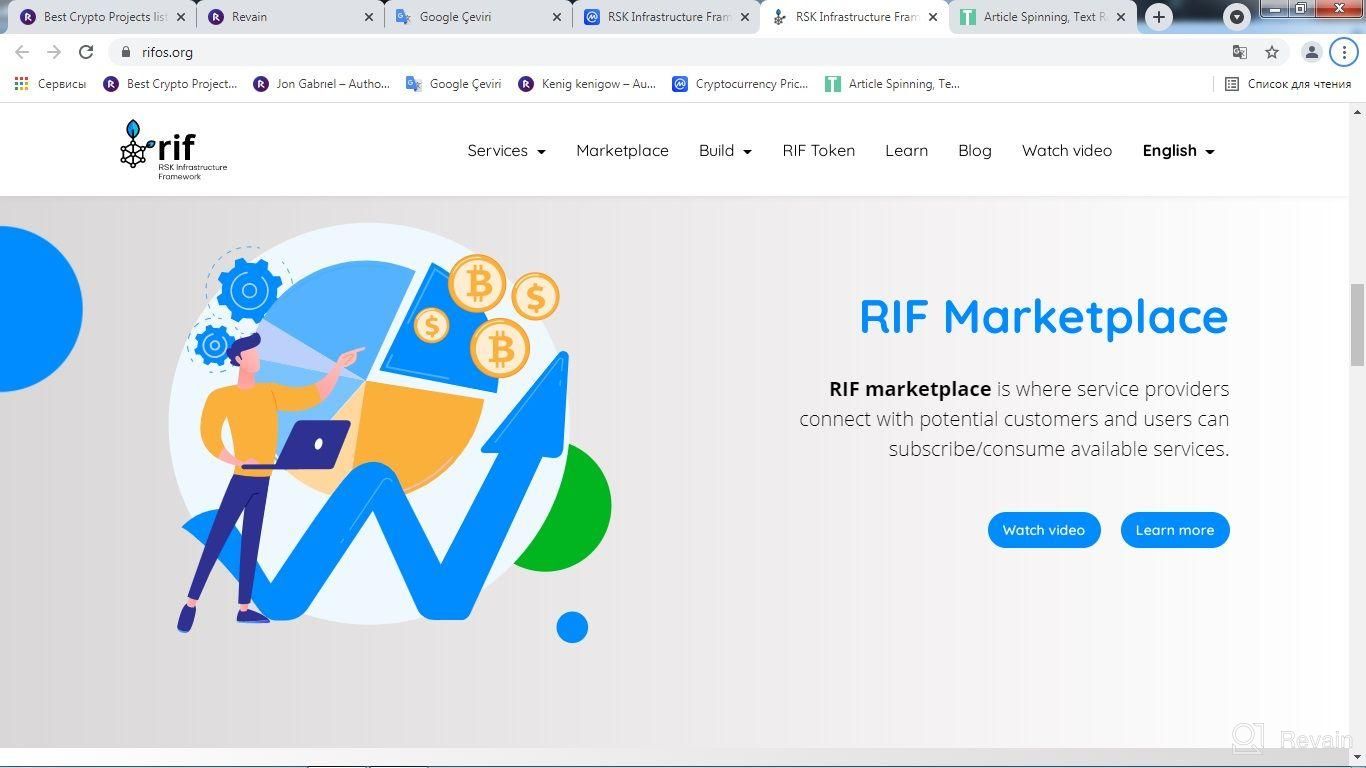Viewport: 1366px width, 768px height.
Task: Expand the Build dropdown menu
Action: click(x=725, y=151)
